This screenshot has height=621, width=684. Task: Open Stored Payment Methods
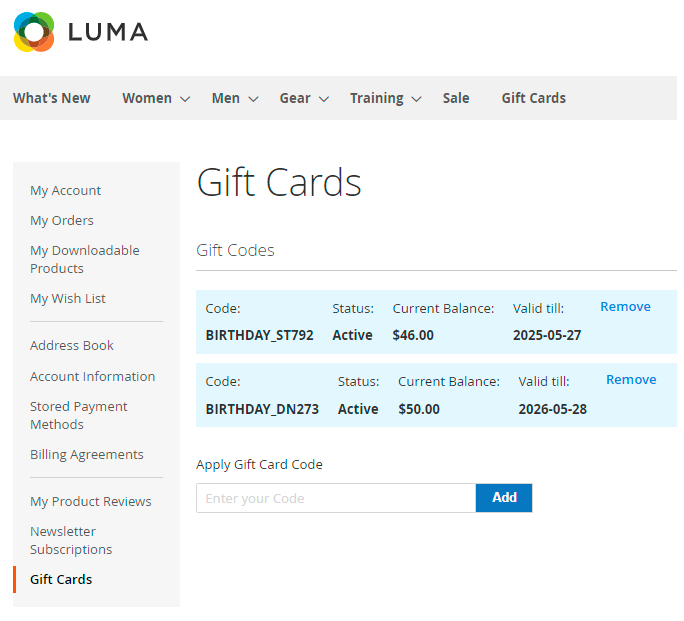click(79, 416)
